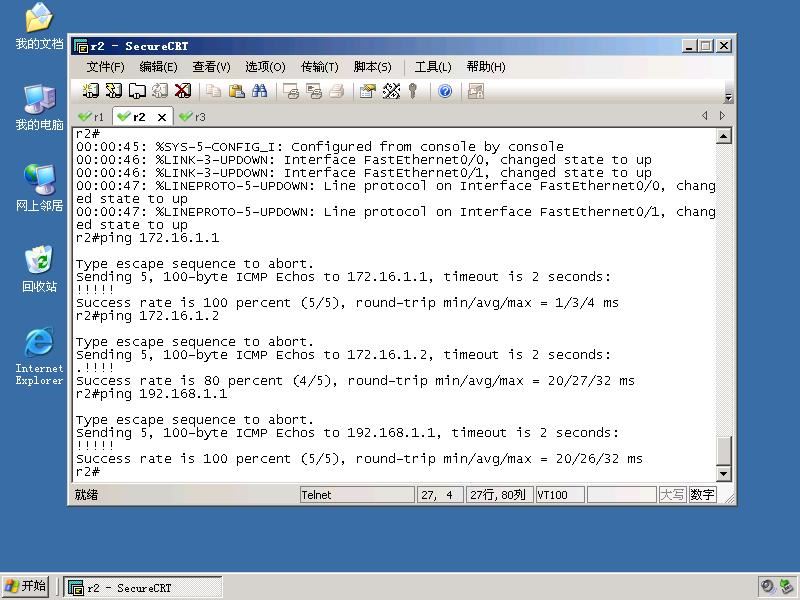800x600 pixels.
Task: Click the 开始 Start button
Action: (26, 586)
